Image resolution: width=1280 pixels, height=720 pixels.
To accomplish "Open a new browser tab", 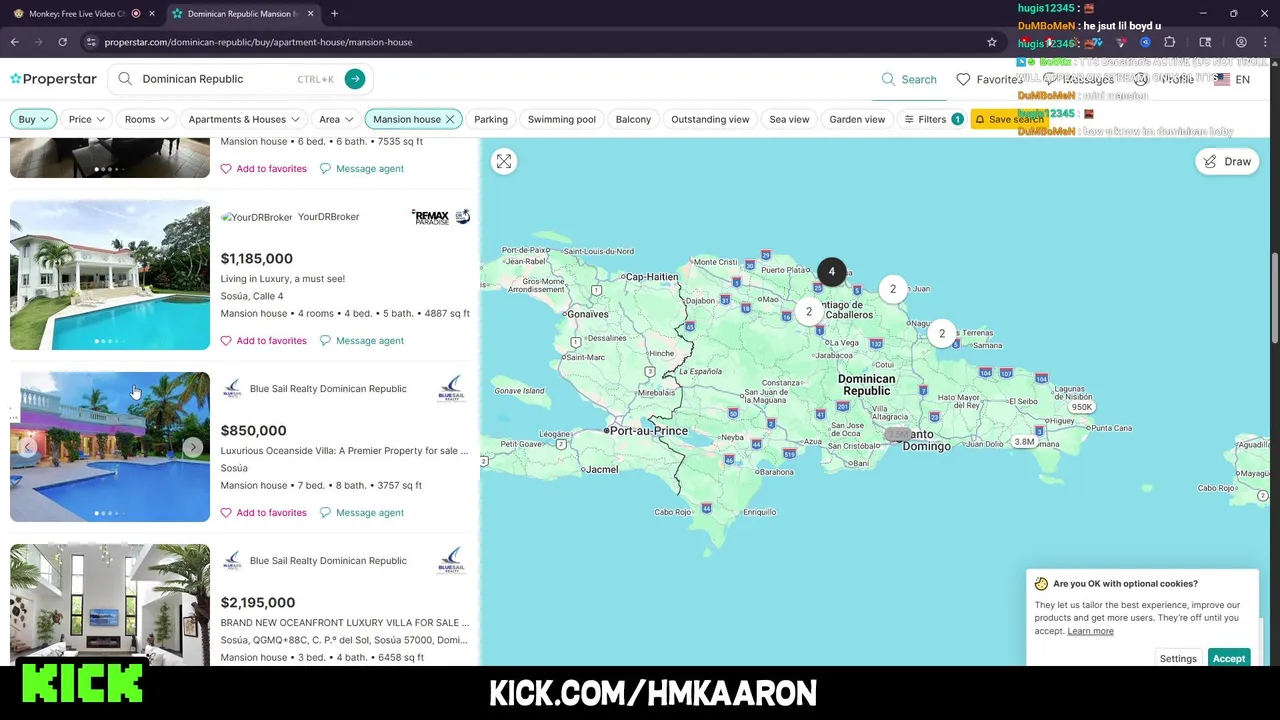I will point(334,14).
